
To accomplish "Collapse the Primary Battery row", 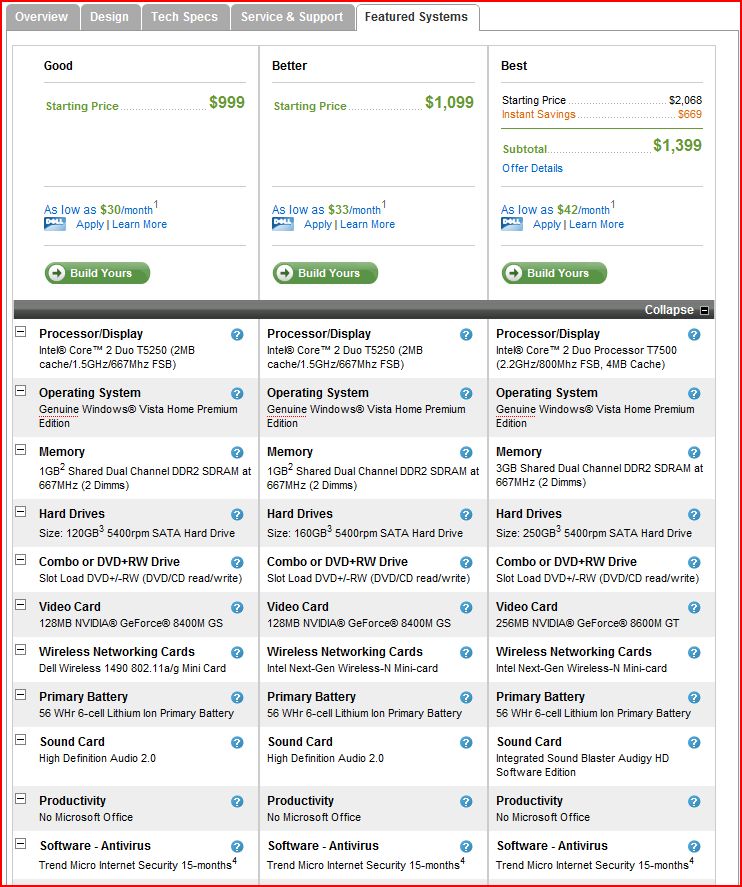I will click(x=20, y=695).
